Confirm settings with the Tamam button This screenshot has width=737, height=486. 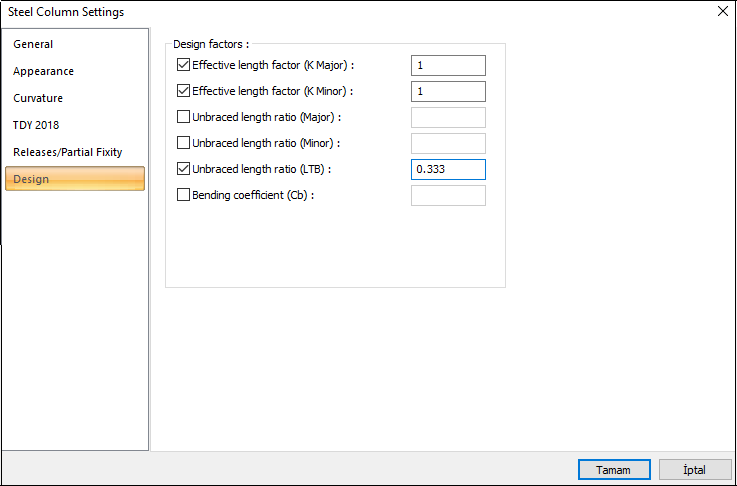pos(613,469)
